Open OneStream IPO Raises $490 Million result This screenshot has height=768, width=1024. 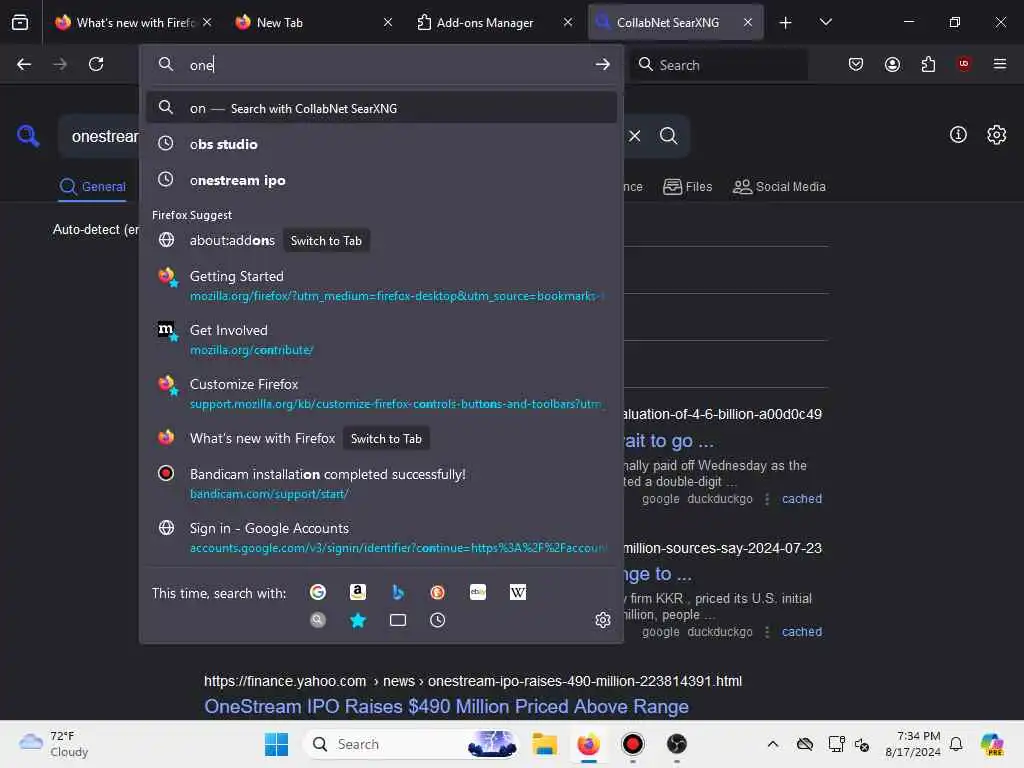pos(446,707)
